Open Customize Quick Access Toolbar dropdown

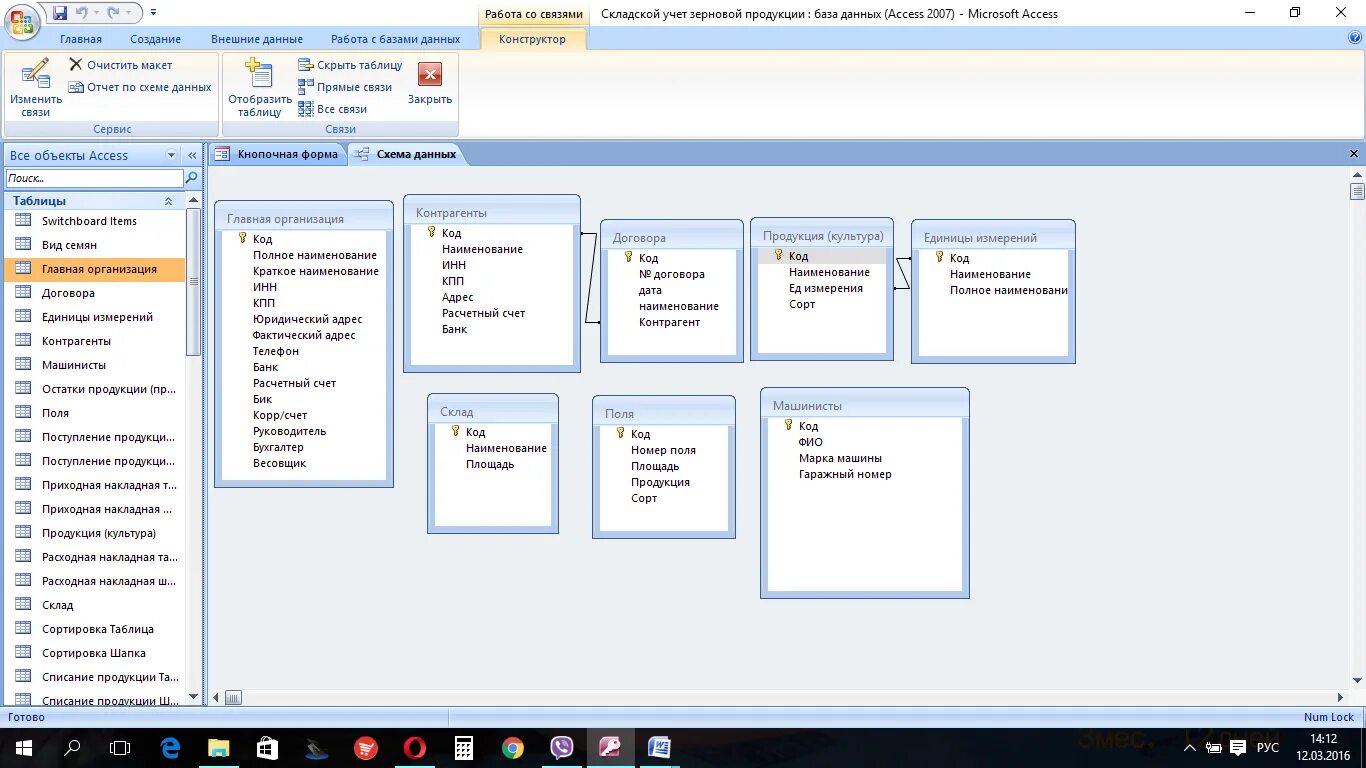(x=153, y=13)
